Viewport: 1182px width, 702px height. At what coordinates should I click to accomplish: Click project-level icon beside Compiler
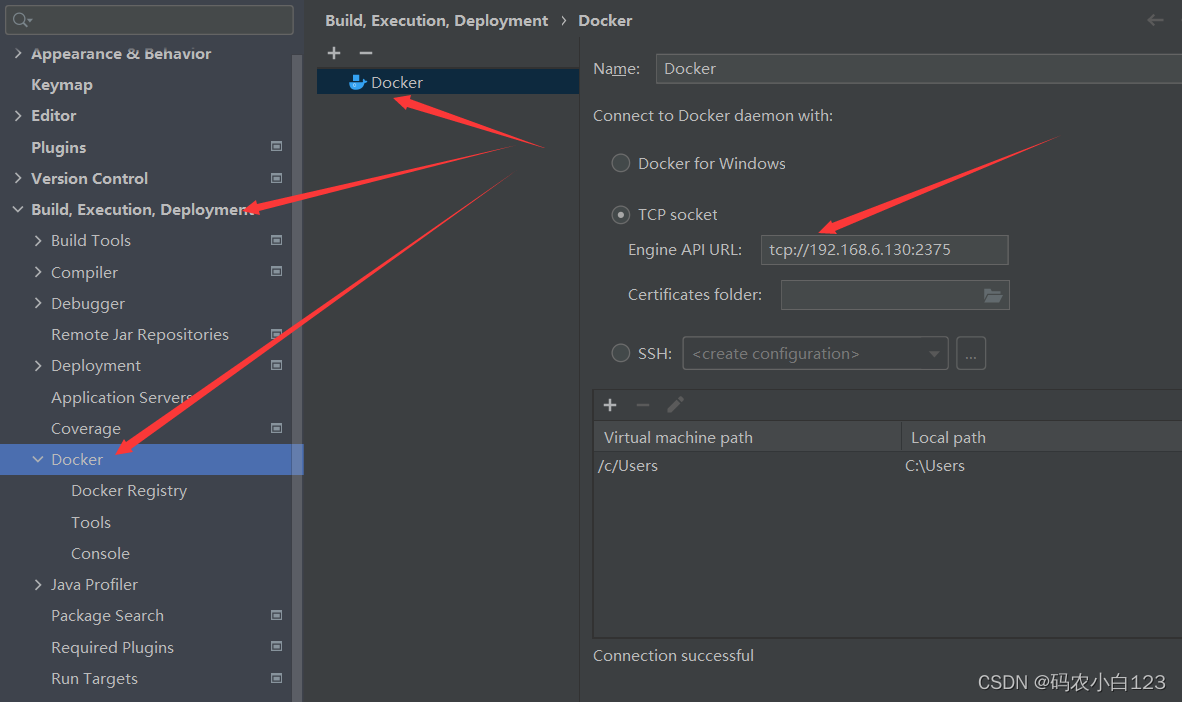tap(276, 271)
